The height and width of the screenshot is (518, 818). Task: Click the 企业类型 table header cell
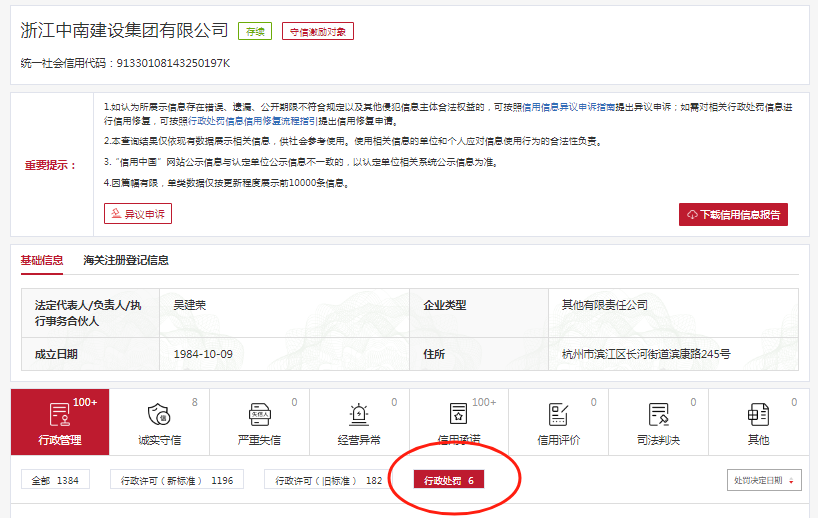(479, 313)
